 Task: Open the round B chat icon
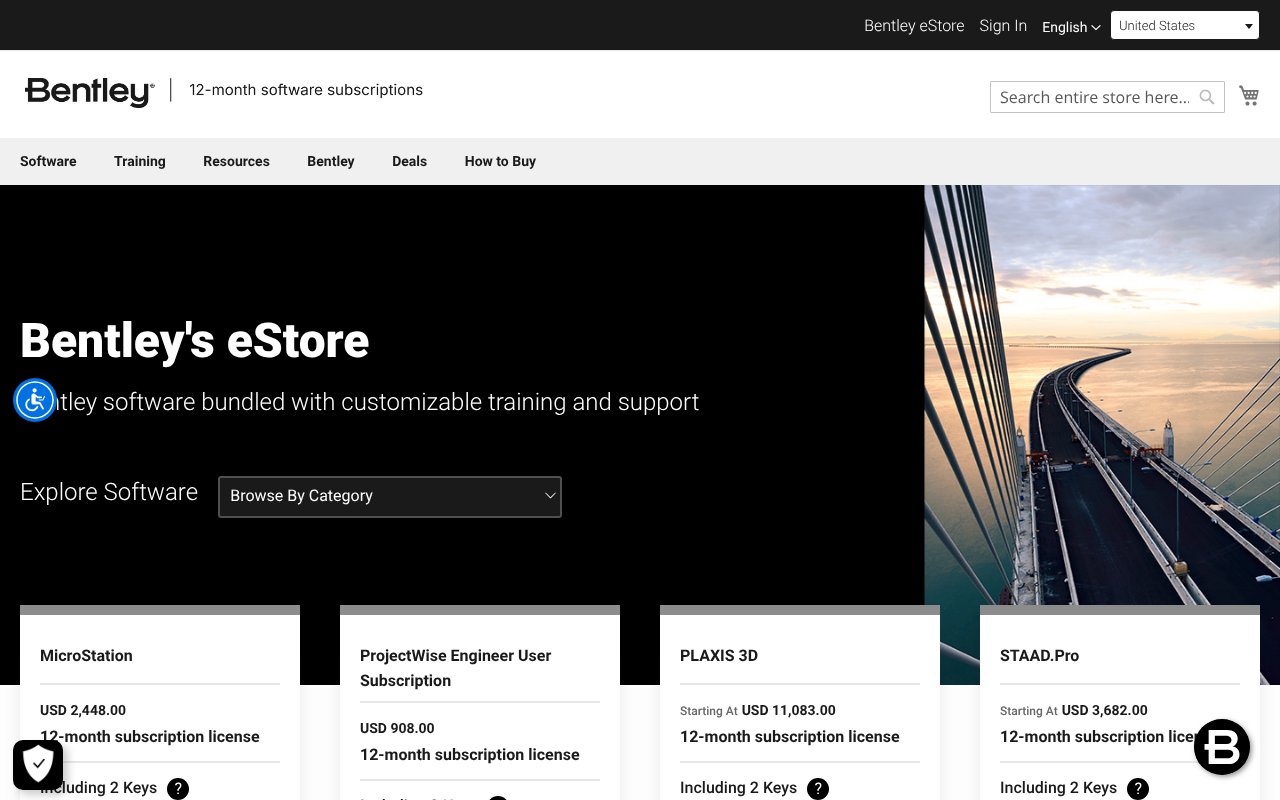pos(1221,747)
